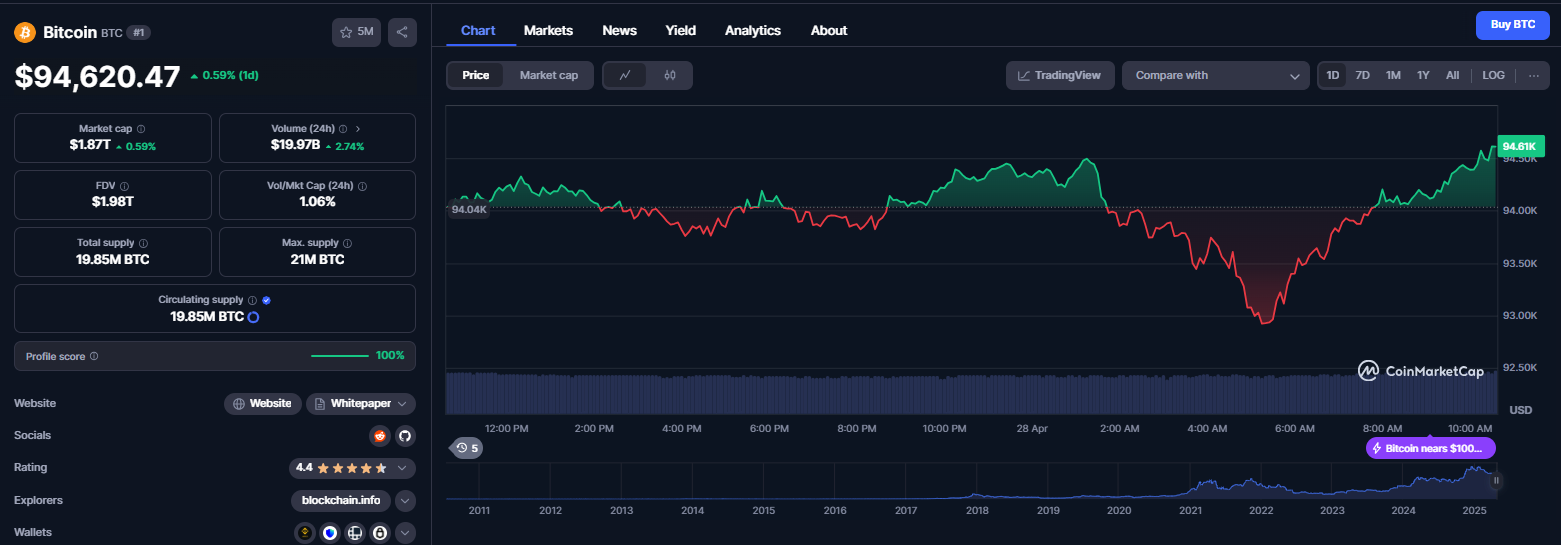Click the Total supply info icon
The height and width of the screenshot is (545, 1561).
[x=144, y=243]
